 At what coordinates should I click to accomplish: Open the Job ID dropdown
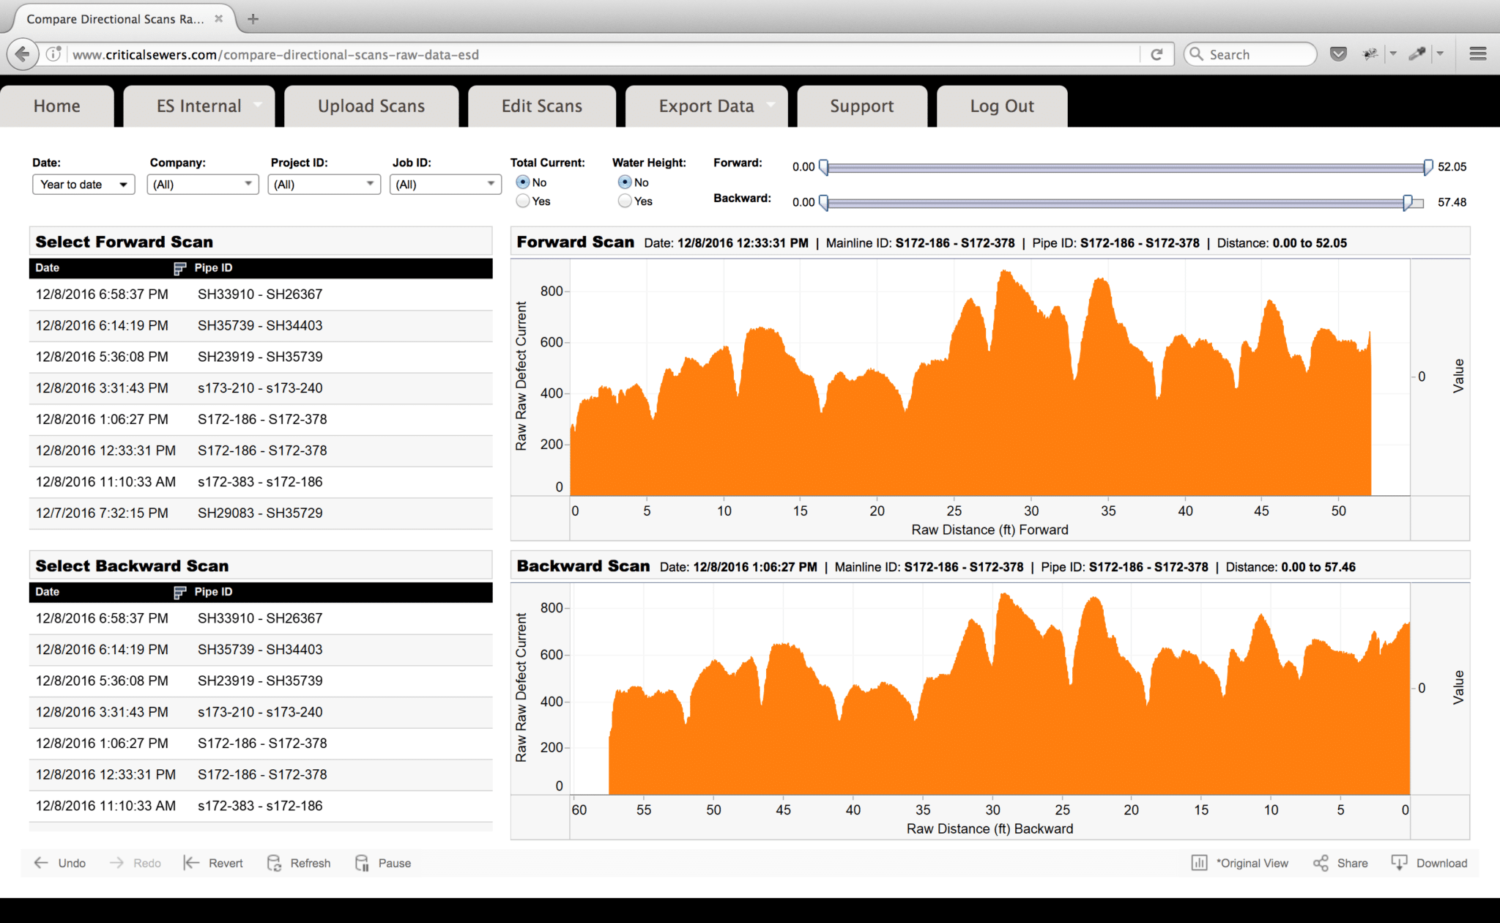pos(445,185)
